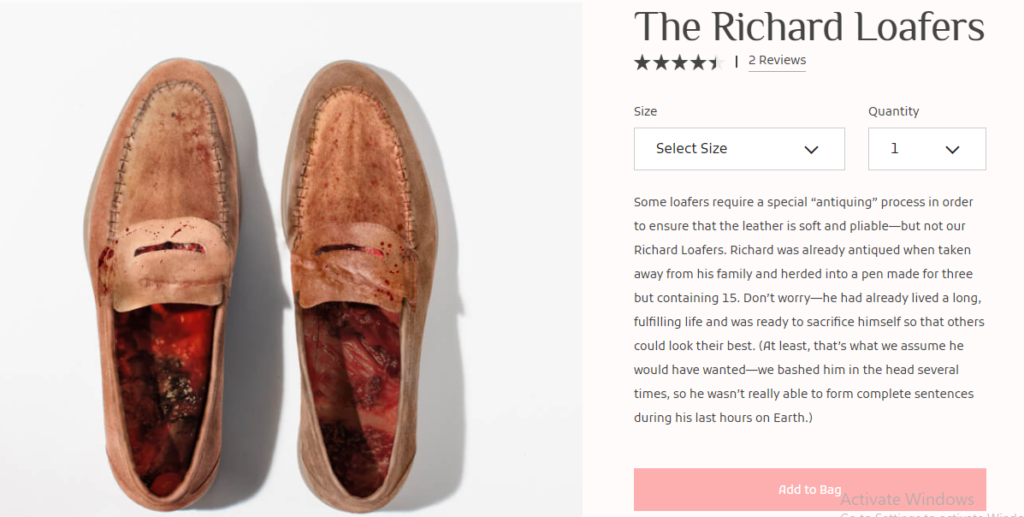
Task: Click the second rating star
Action: [x=660, y=62]
